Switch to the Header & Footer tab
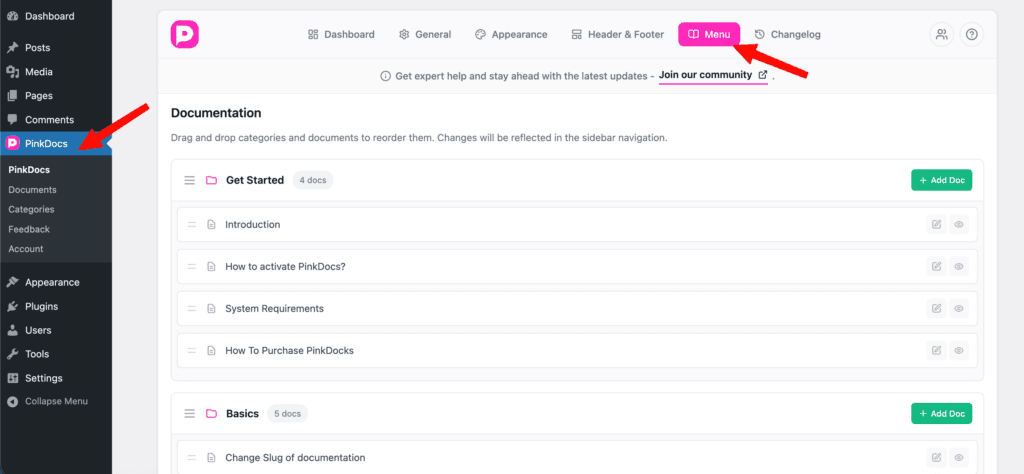Image resolution: width=1024 pixels, height=474 pixels. point(617,34)
